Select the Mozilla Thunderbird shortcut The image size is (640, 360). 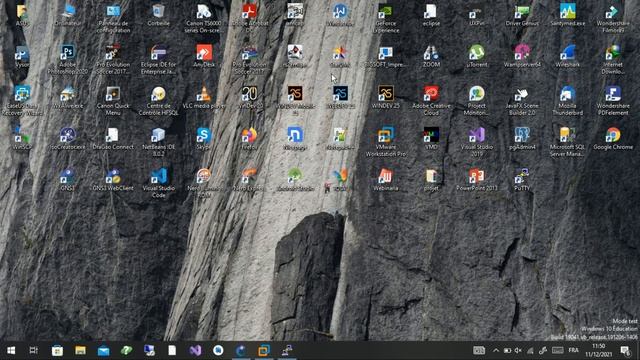[567, 101]
